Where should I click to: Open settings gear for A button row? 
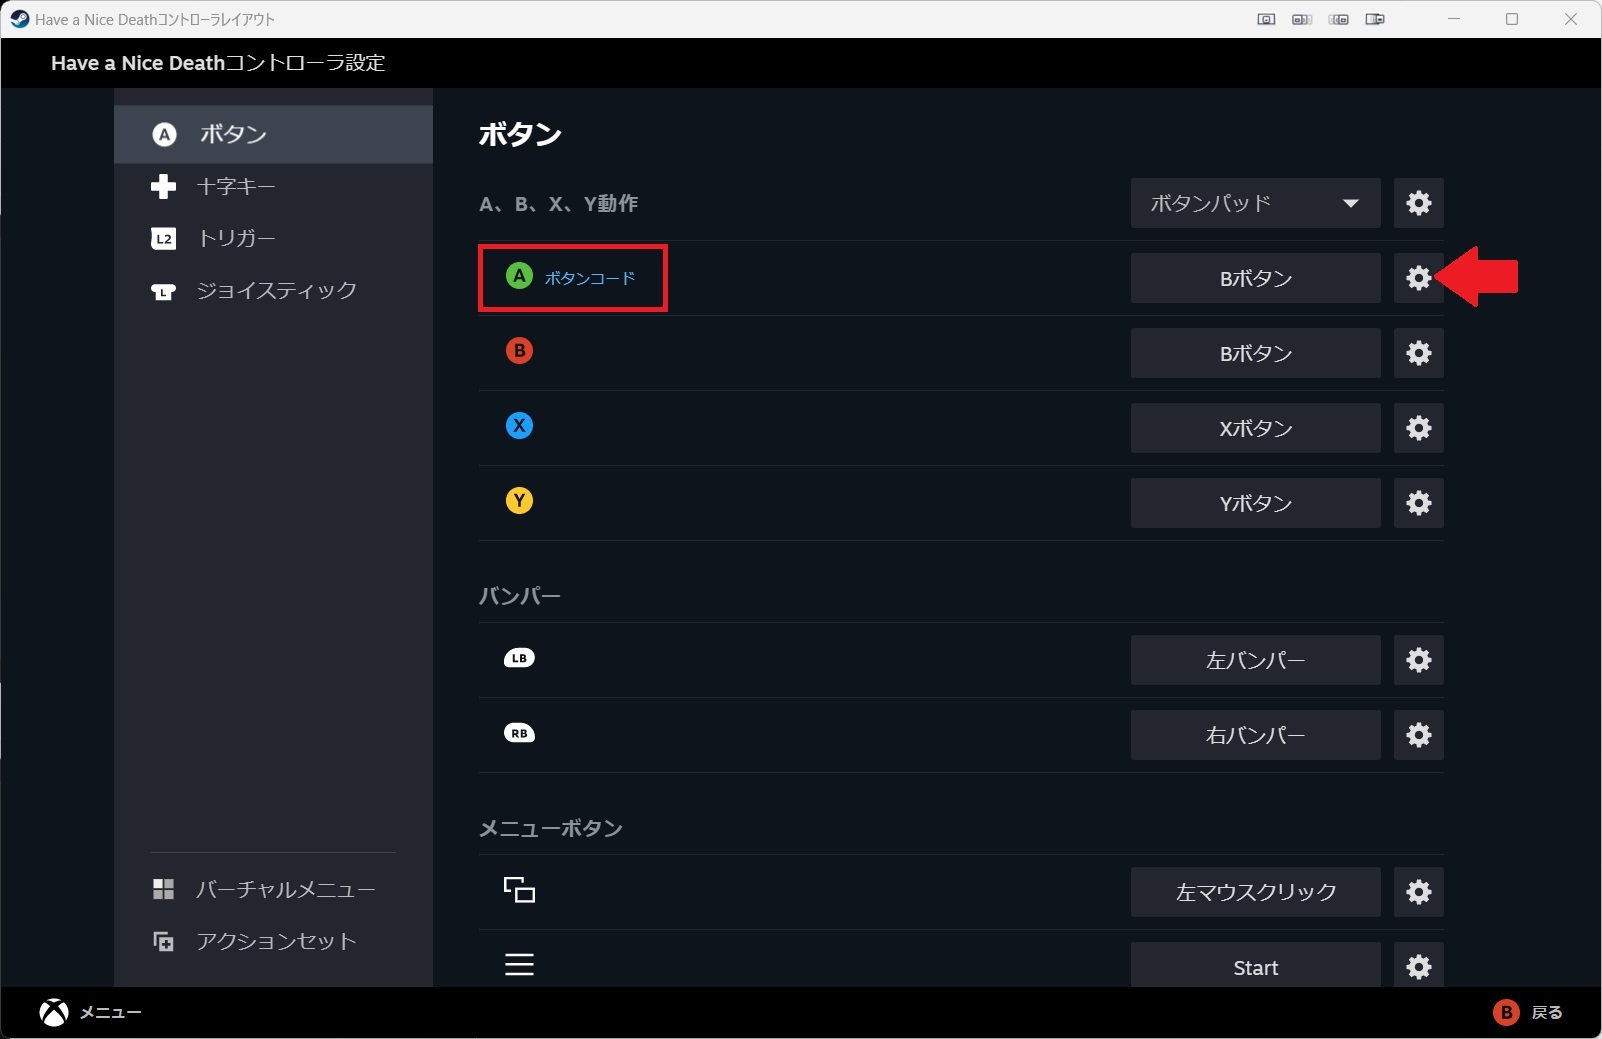(1418, 278)
